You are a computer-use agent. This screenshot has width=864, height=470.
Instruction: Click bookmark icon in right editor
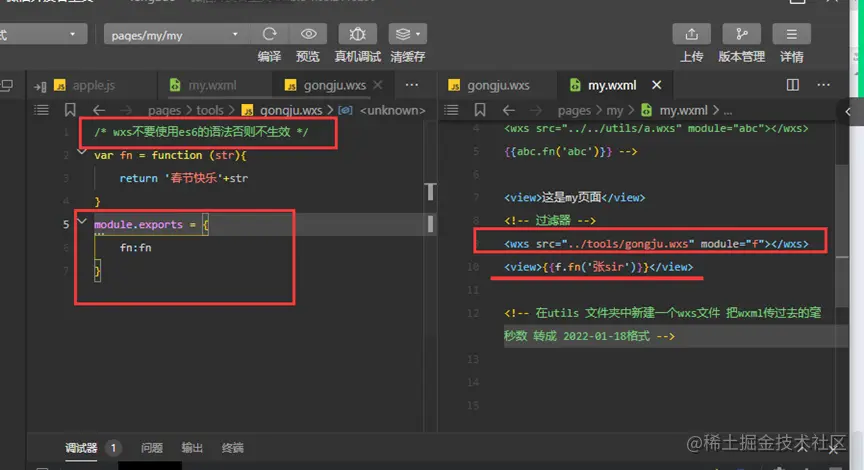[x=480, y=110]
